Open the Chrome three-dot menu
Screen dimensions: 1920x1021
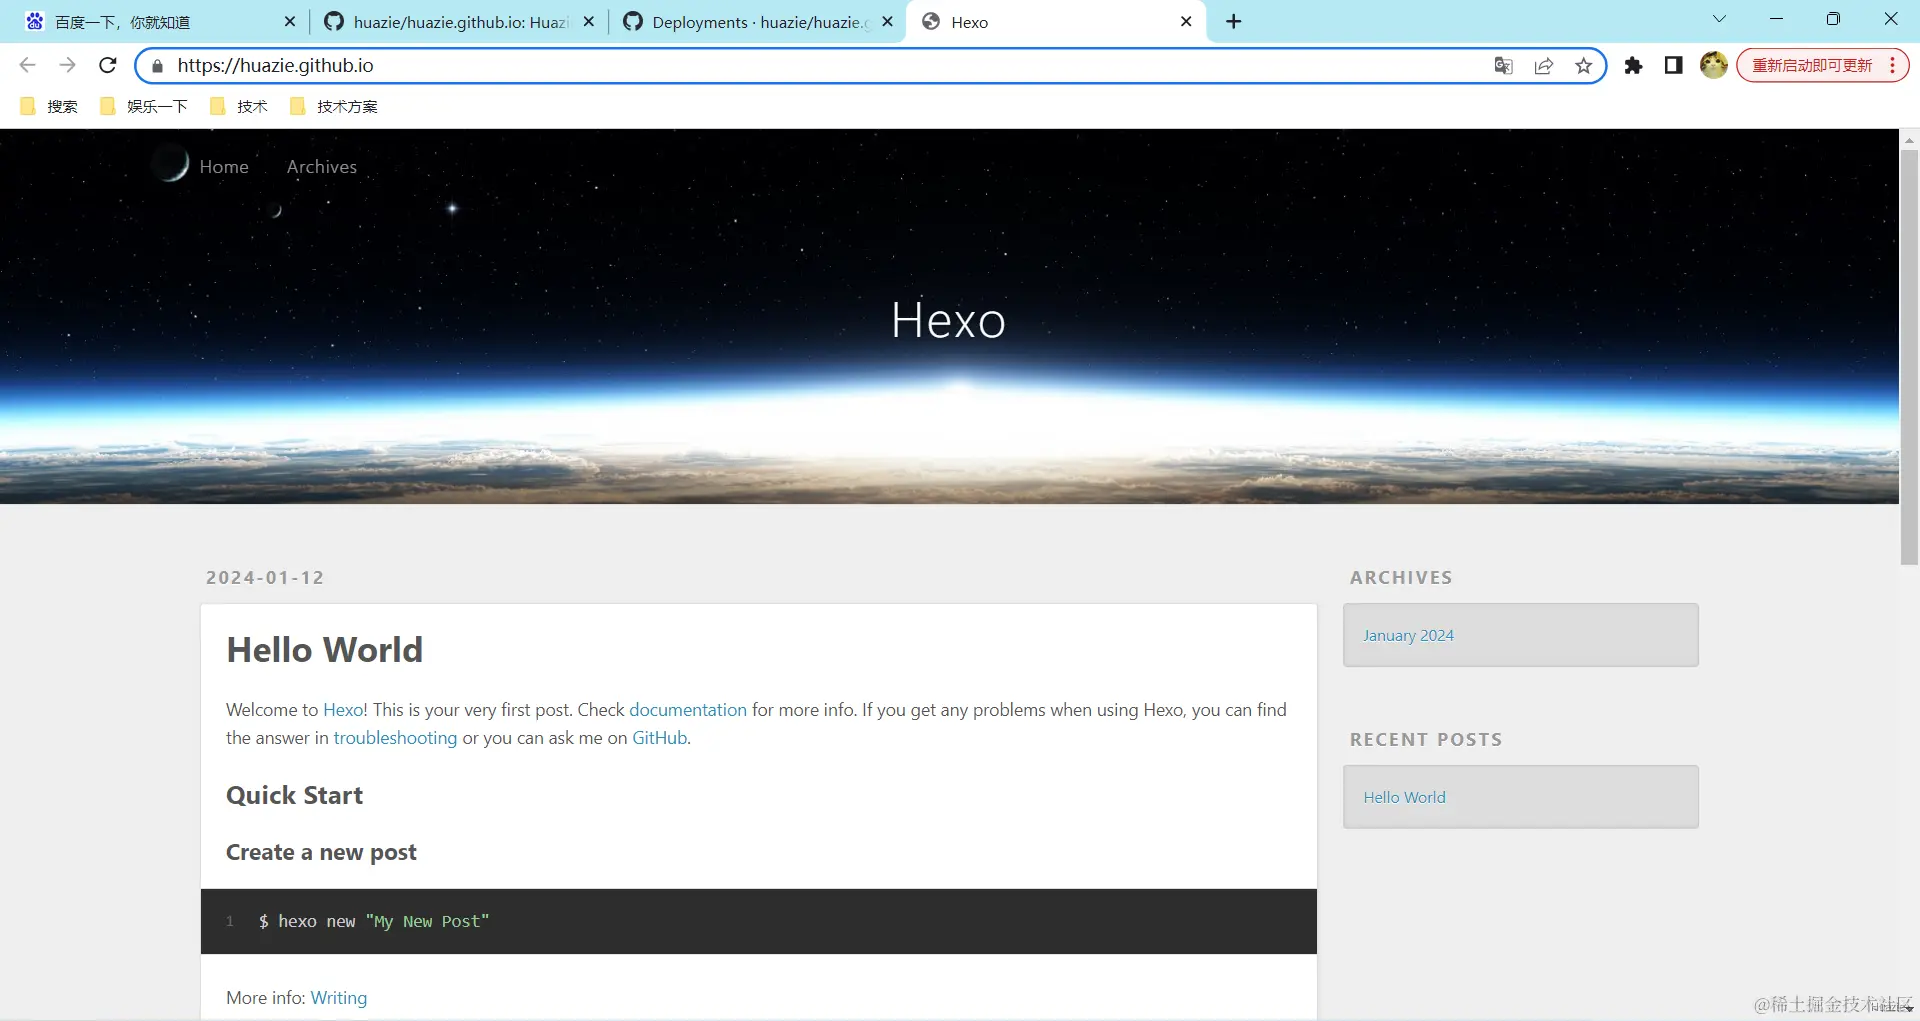click(1893, 66)
